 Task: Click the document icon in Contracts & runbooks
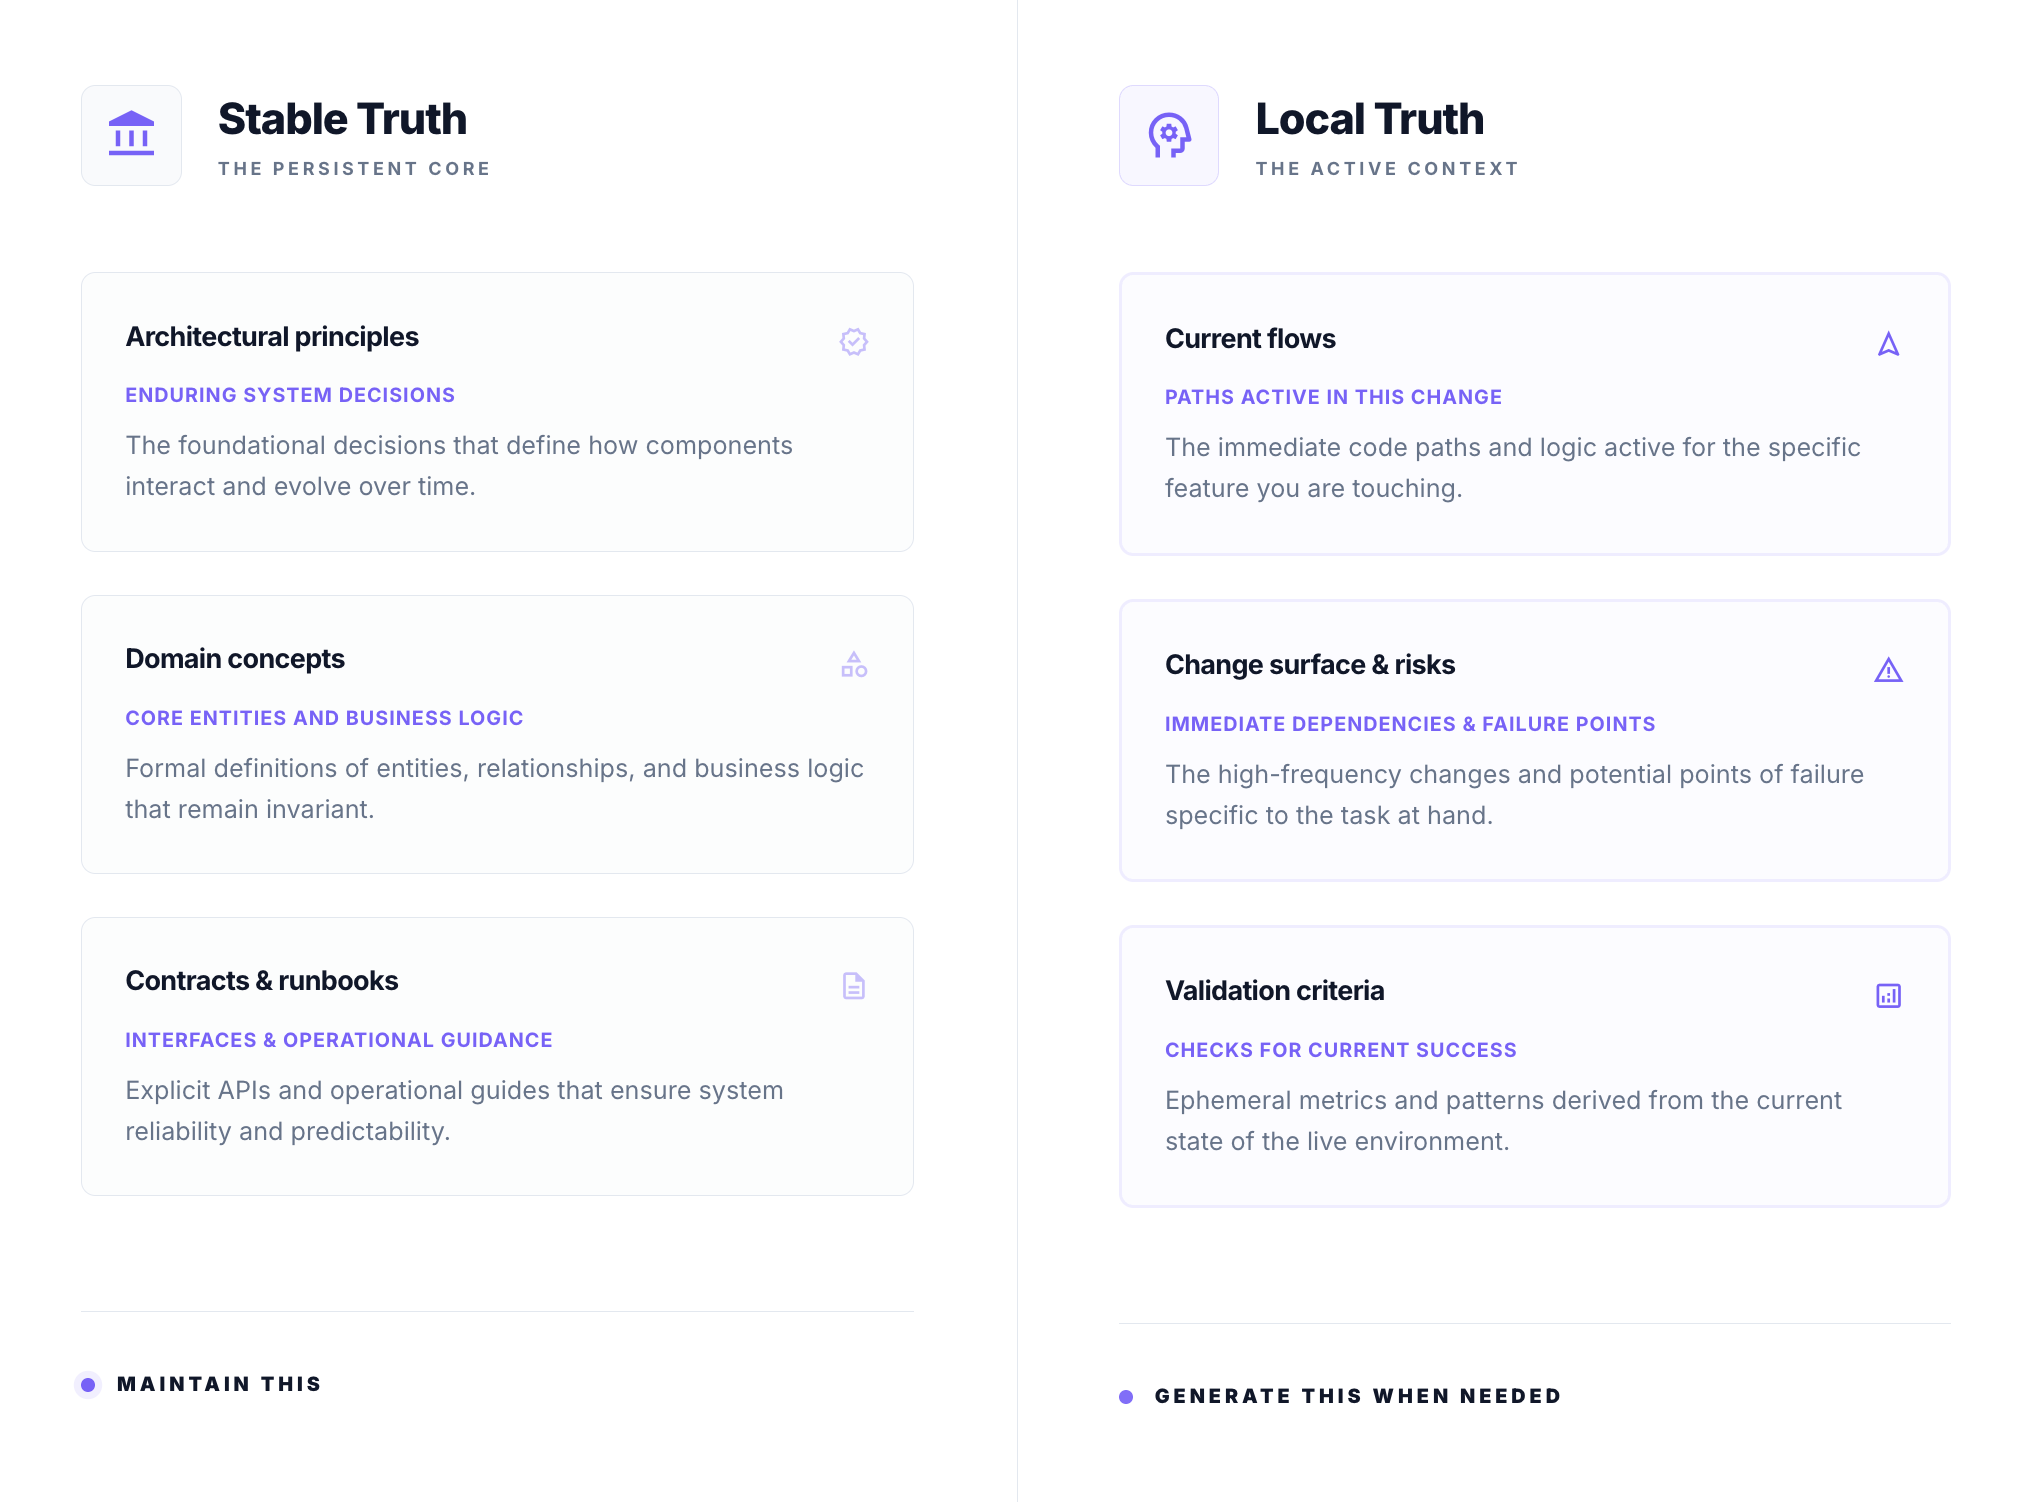(x=853, y=986)
